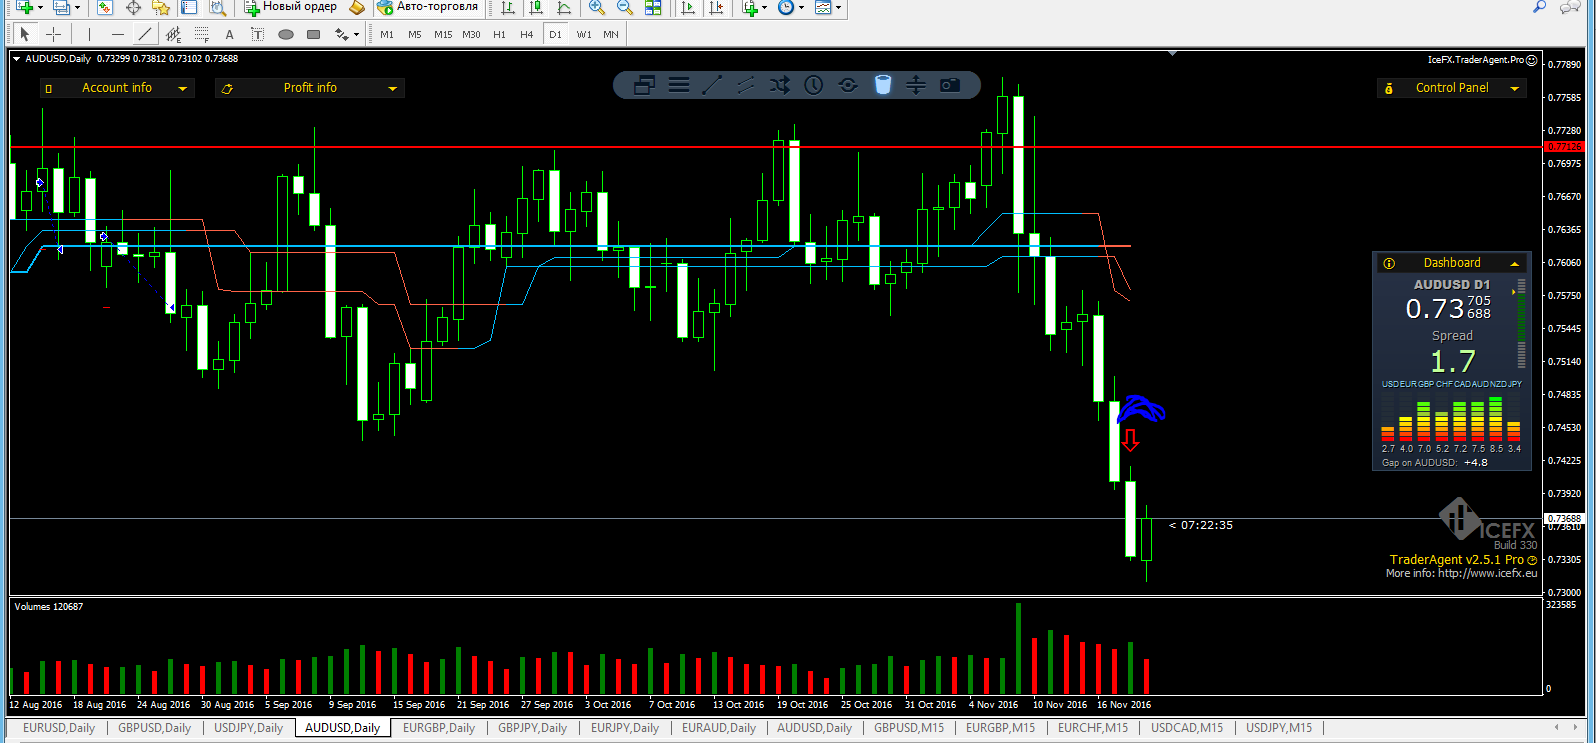This screenshot has width=1596, height=743.
Task: Click the camera screenshot icon
Action: [950, 85]
